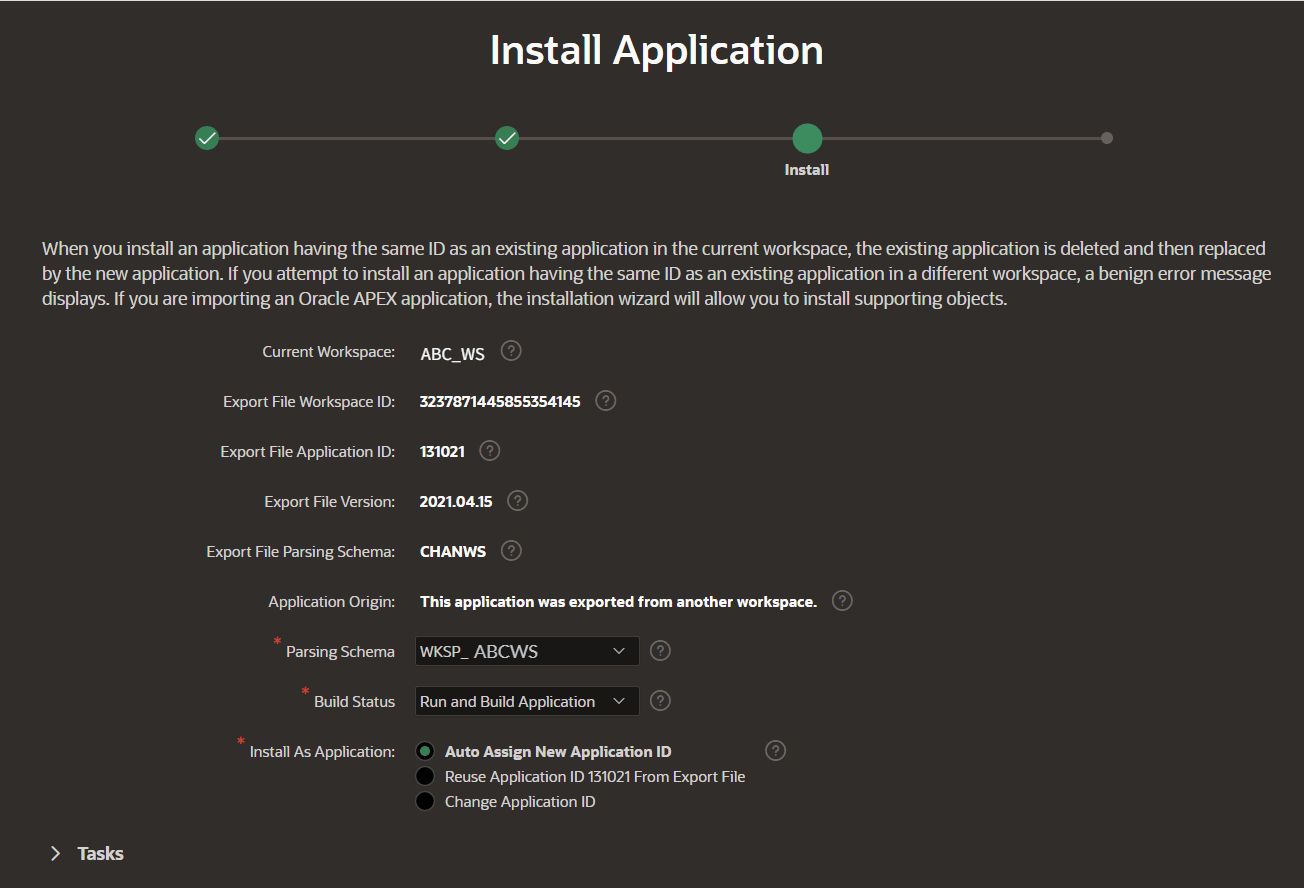Open help icon beside Parsing Schema dropdown

pyautogui.click(x=660, y=651)
